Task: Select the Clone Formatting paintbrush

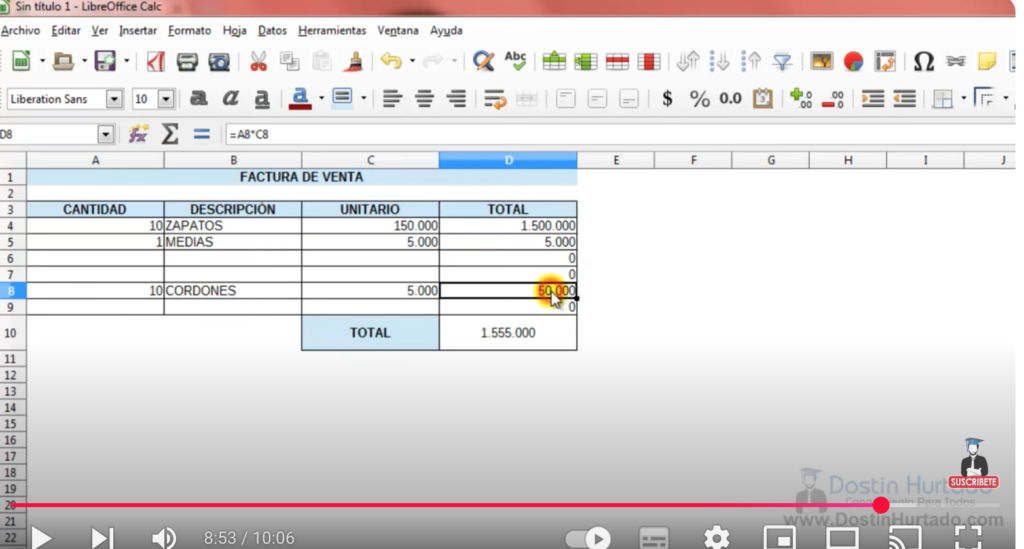Action: point(354,61)
